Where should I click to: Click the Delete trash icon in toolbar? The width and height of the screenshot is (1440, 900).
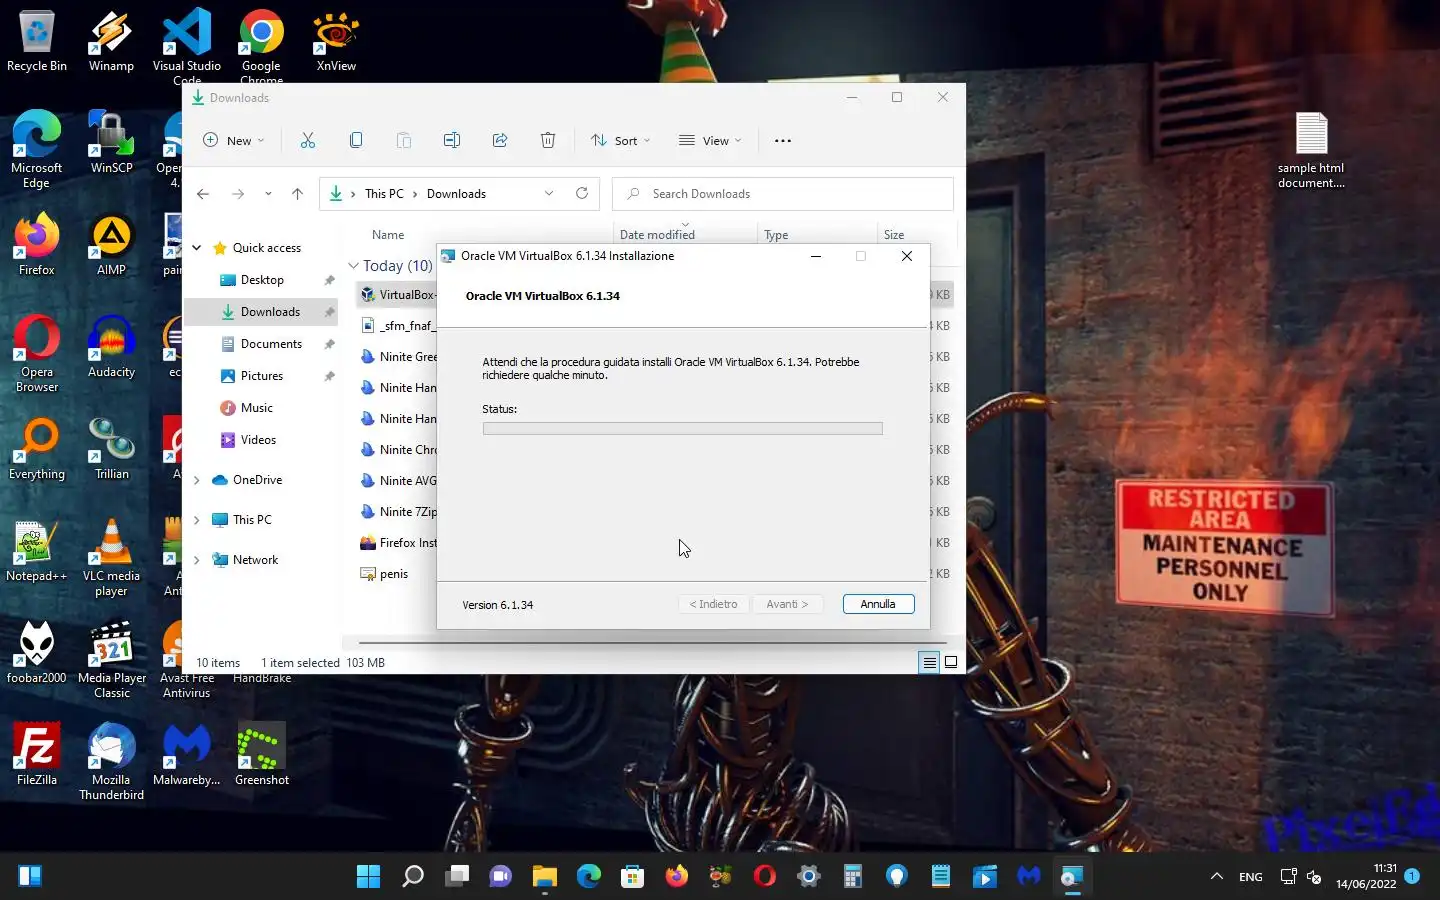point(547,140)
